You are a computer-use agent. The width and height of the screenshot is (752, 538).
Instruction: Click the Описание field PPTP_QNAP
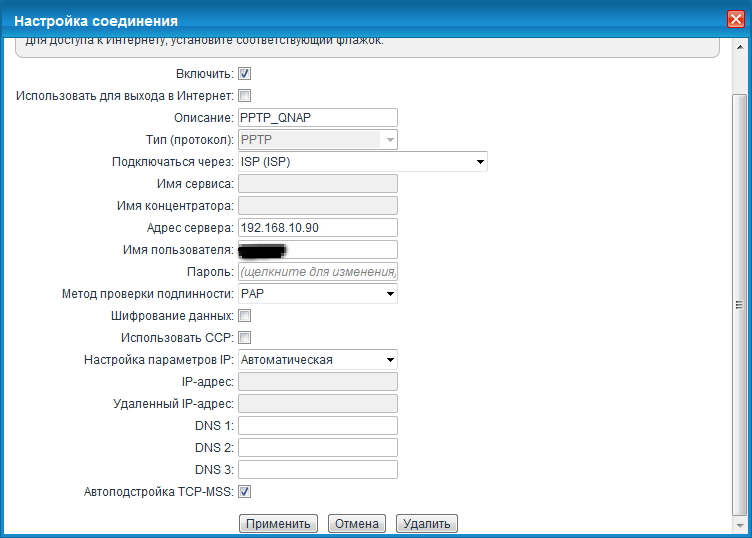317,118
